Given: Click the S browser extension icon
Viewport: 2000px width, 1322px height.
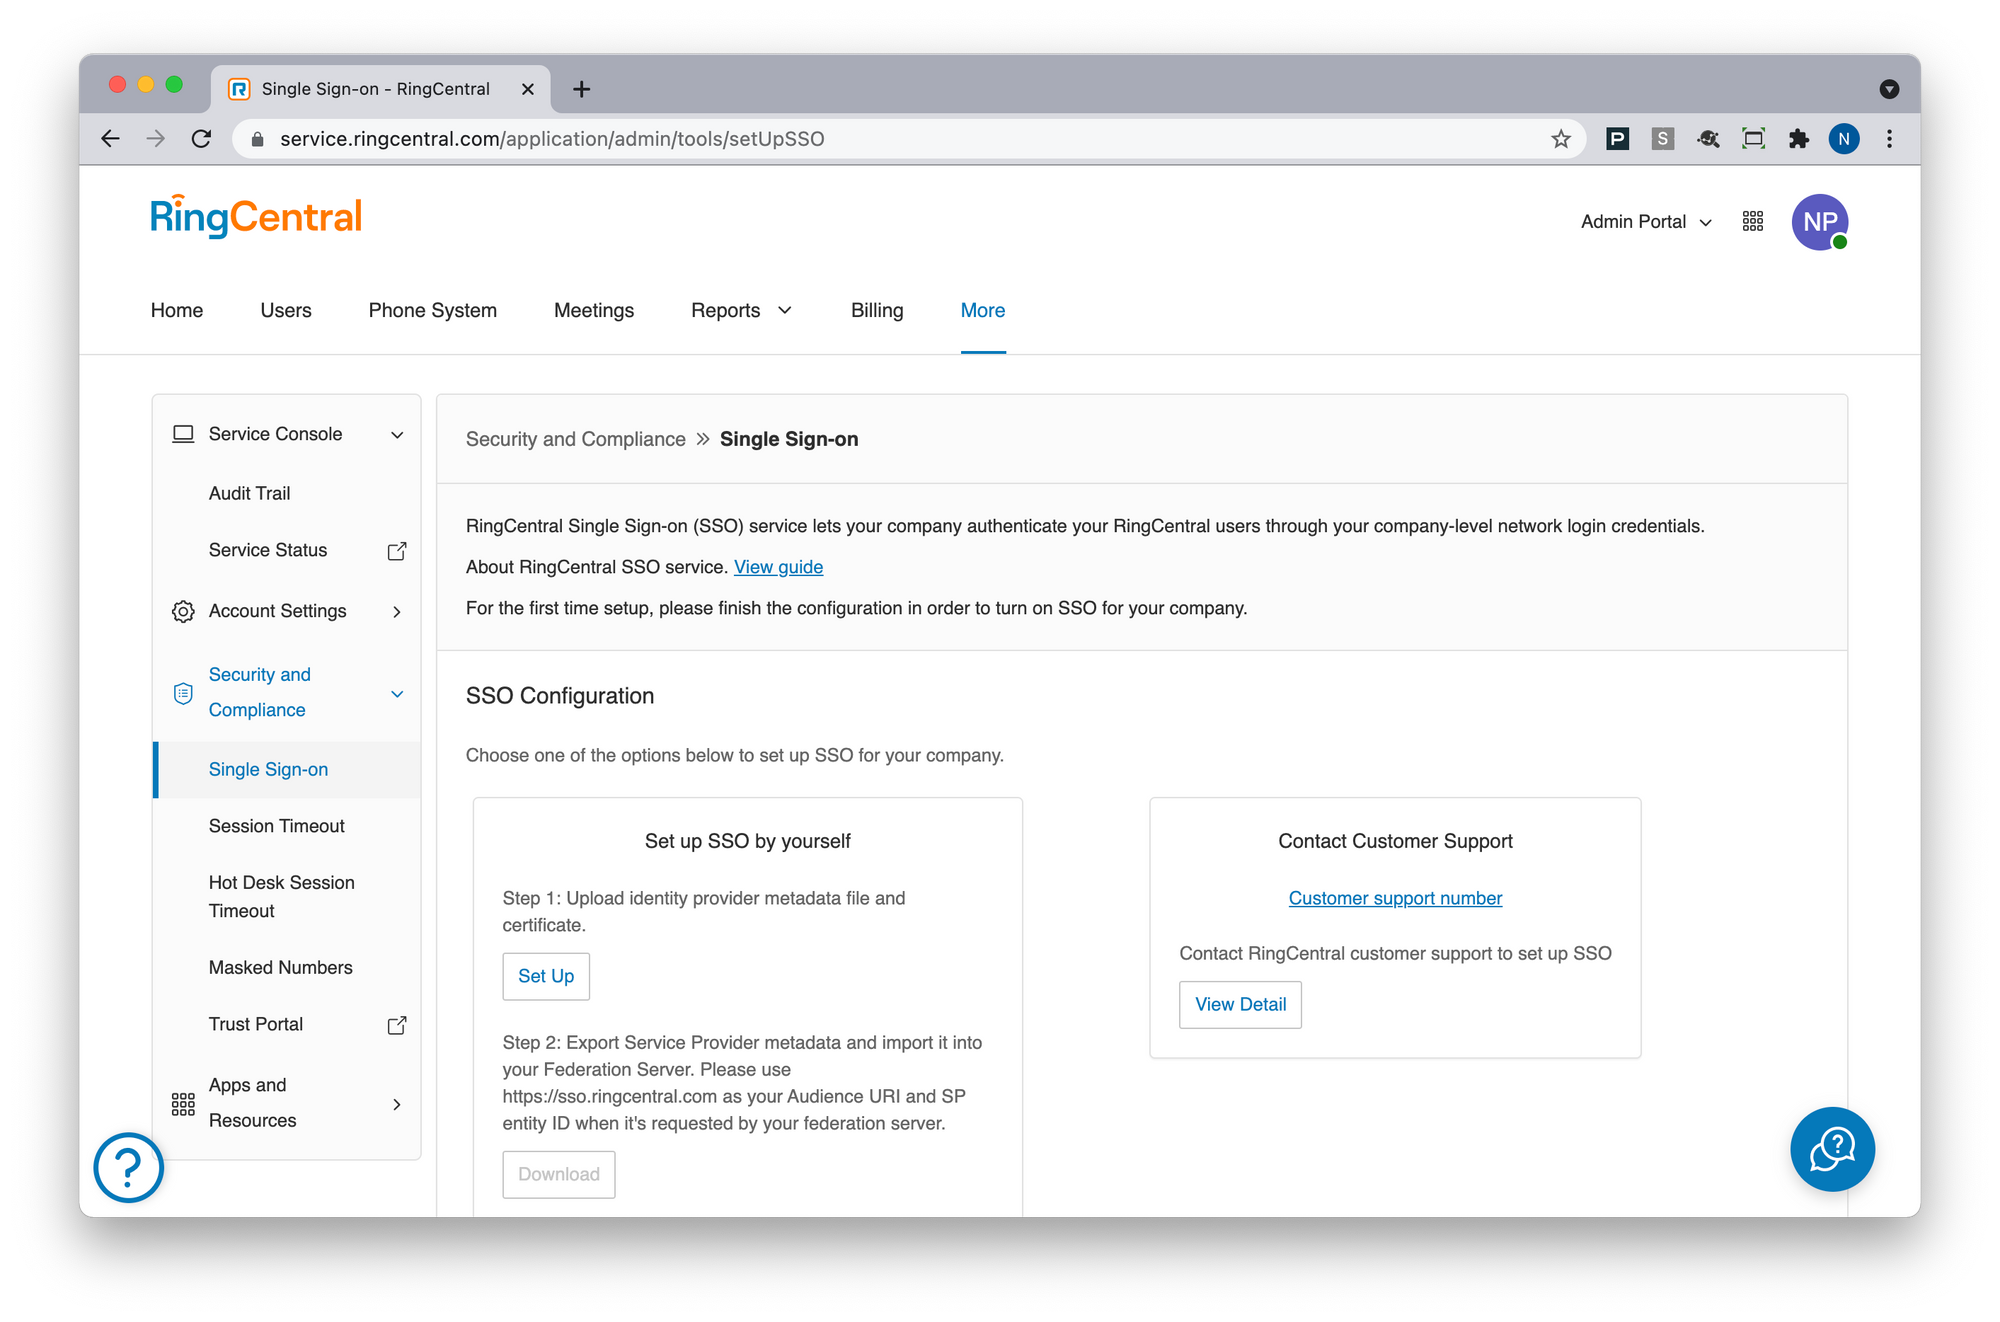Looking at the screenshot, I should tap(1662, 139).
